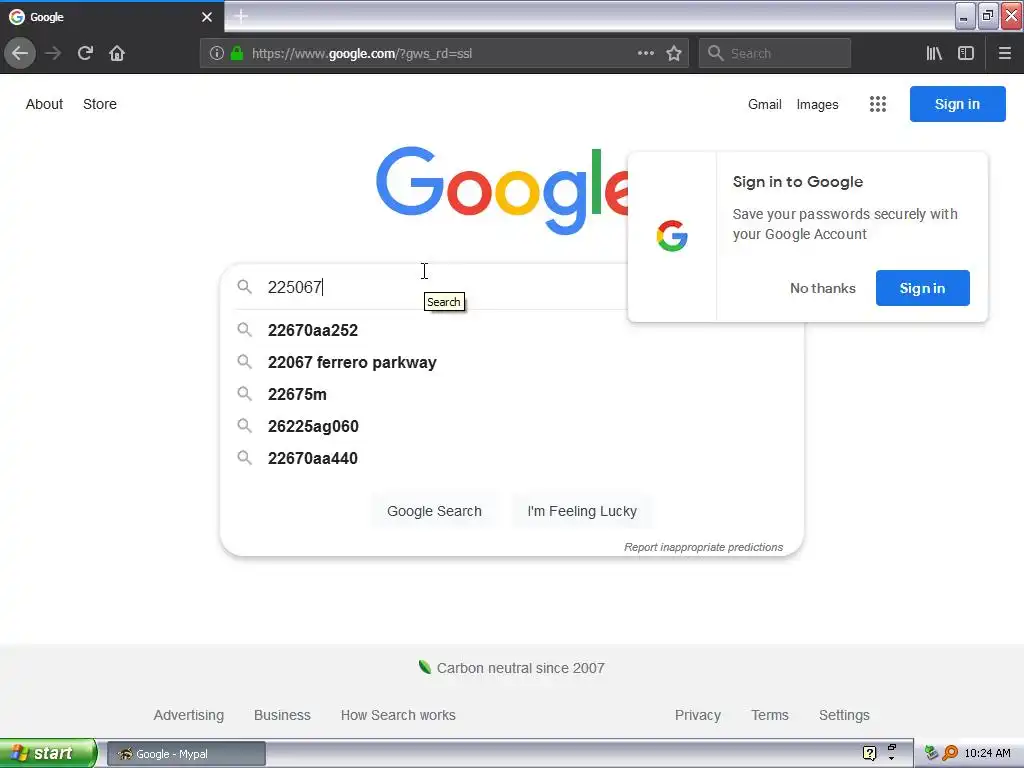
Task: Open How Search works link
Action: 398,715
